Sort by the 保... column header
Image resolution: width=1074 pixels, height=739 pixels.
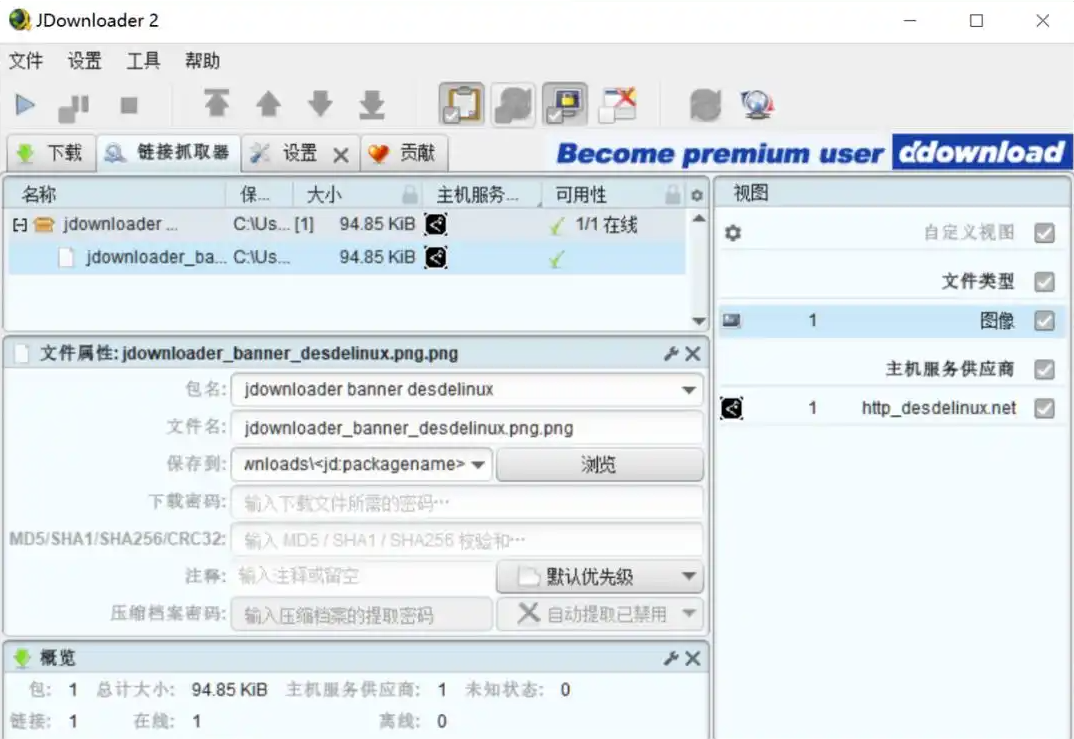pyautogui.click(x=258, y=195)
